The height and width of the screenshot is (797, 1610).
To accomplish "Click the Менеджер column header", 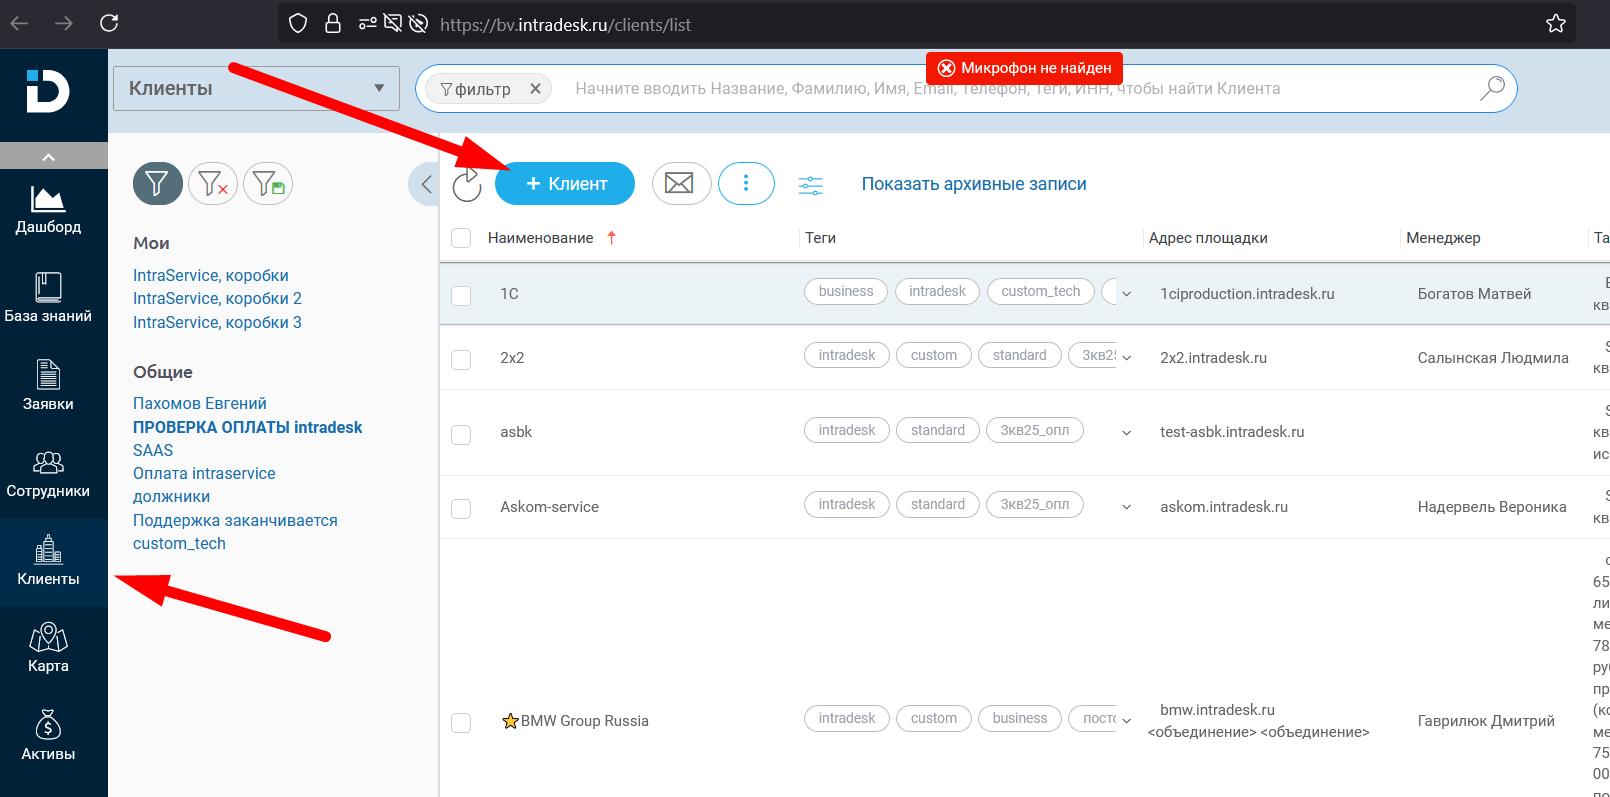I will [1443, 238].
